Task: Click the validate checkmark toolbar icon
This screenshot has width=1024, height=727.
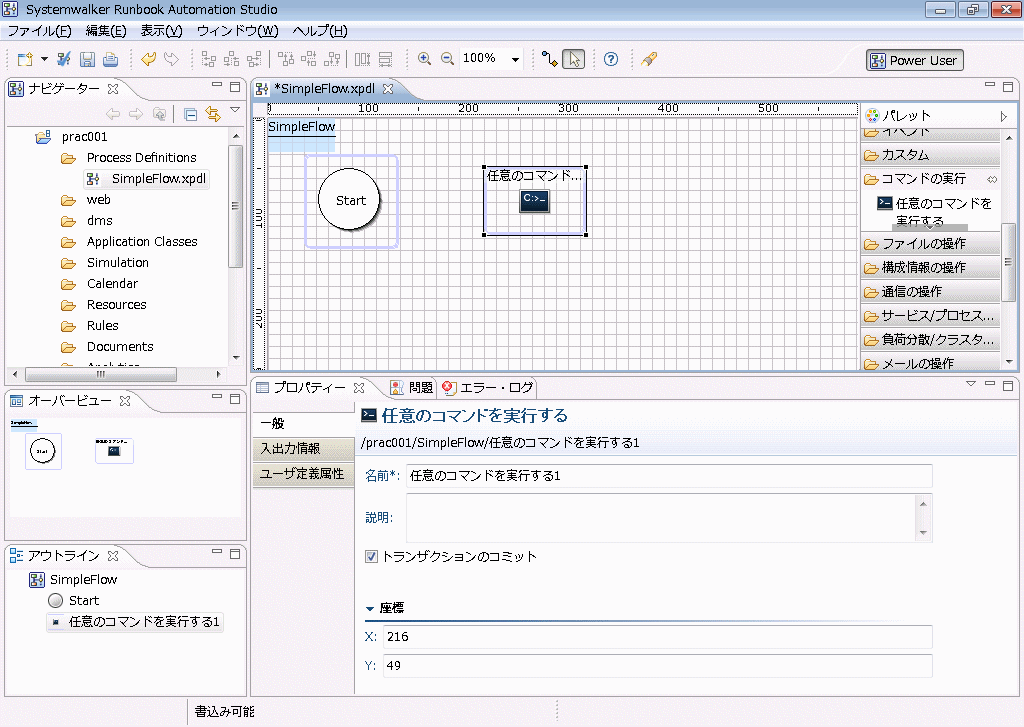Action: coord(64,59)
